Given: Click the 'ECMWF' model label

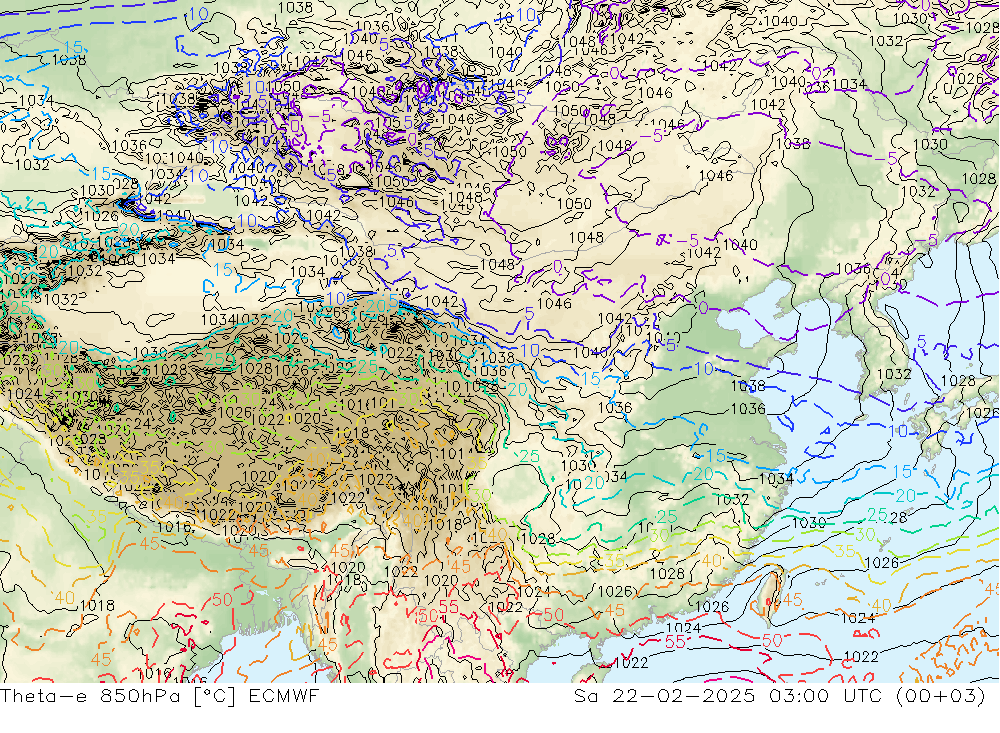Looking at the screenshot, I should coord(283,696).
